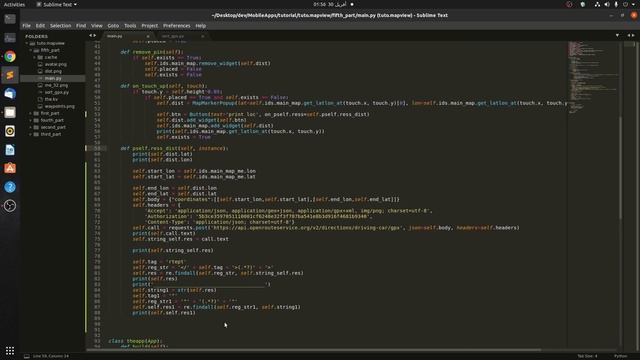Screen dimensions: 640x360
Task: Click Tab Size: 4 in status bar
Action: coord(588,356)
